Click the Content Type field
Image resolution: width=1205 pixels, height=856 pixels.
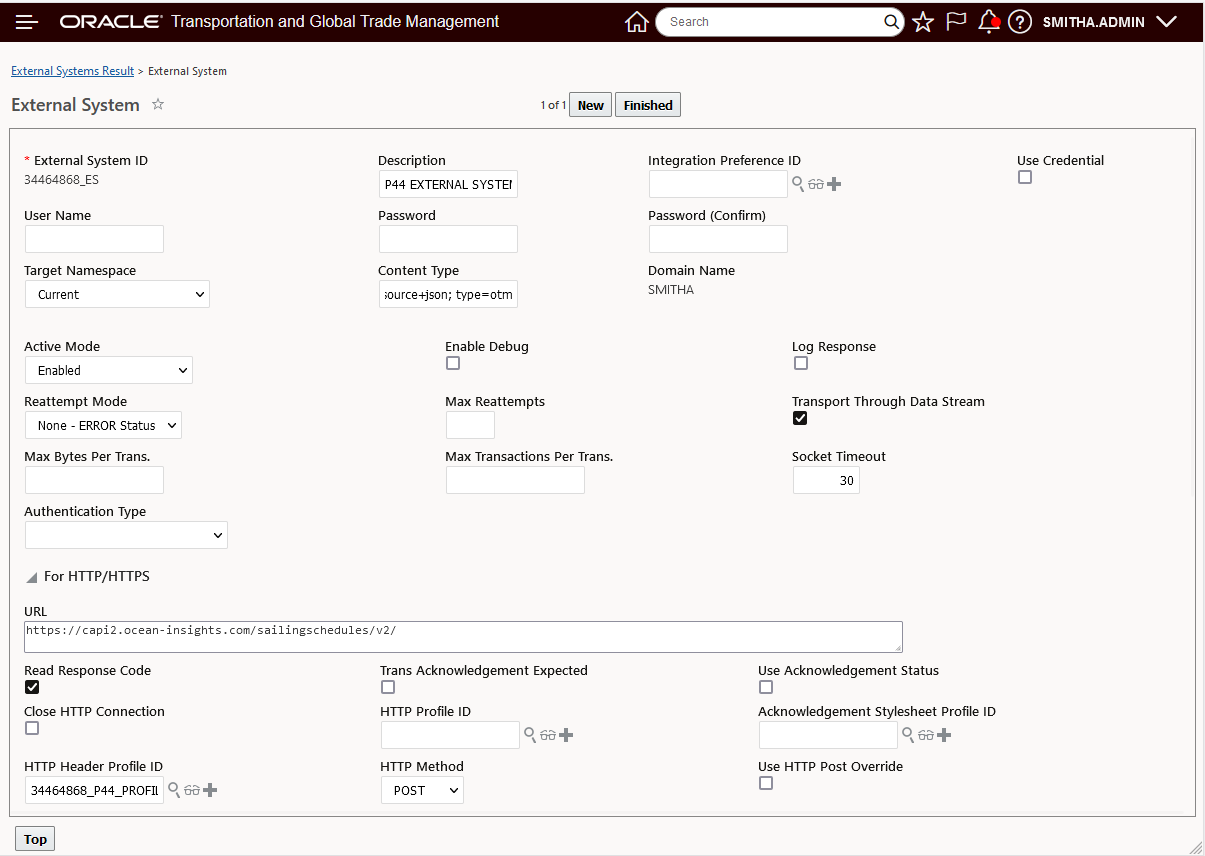(448, 294)
